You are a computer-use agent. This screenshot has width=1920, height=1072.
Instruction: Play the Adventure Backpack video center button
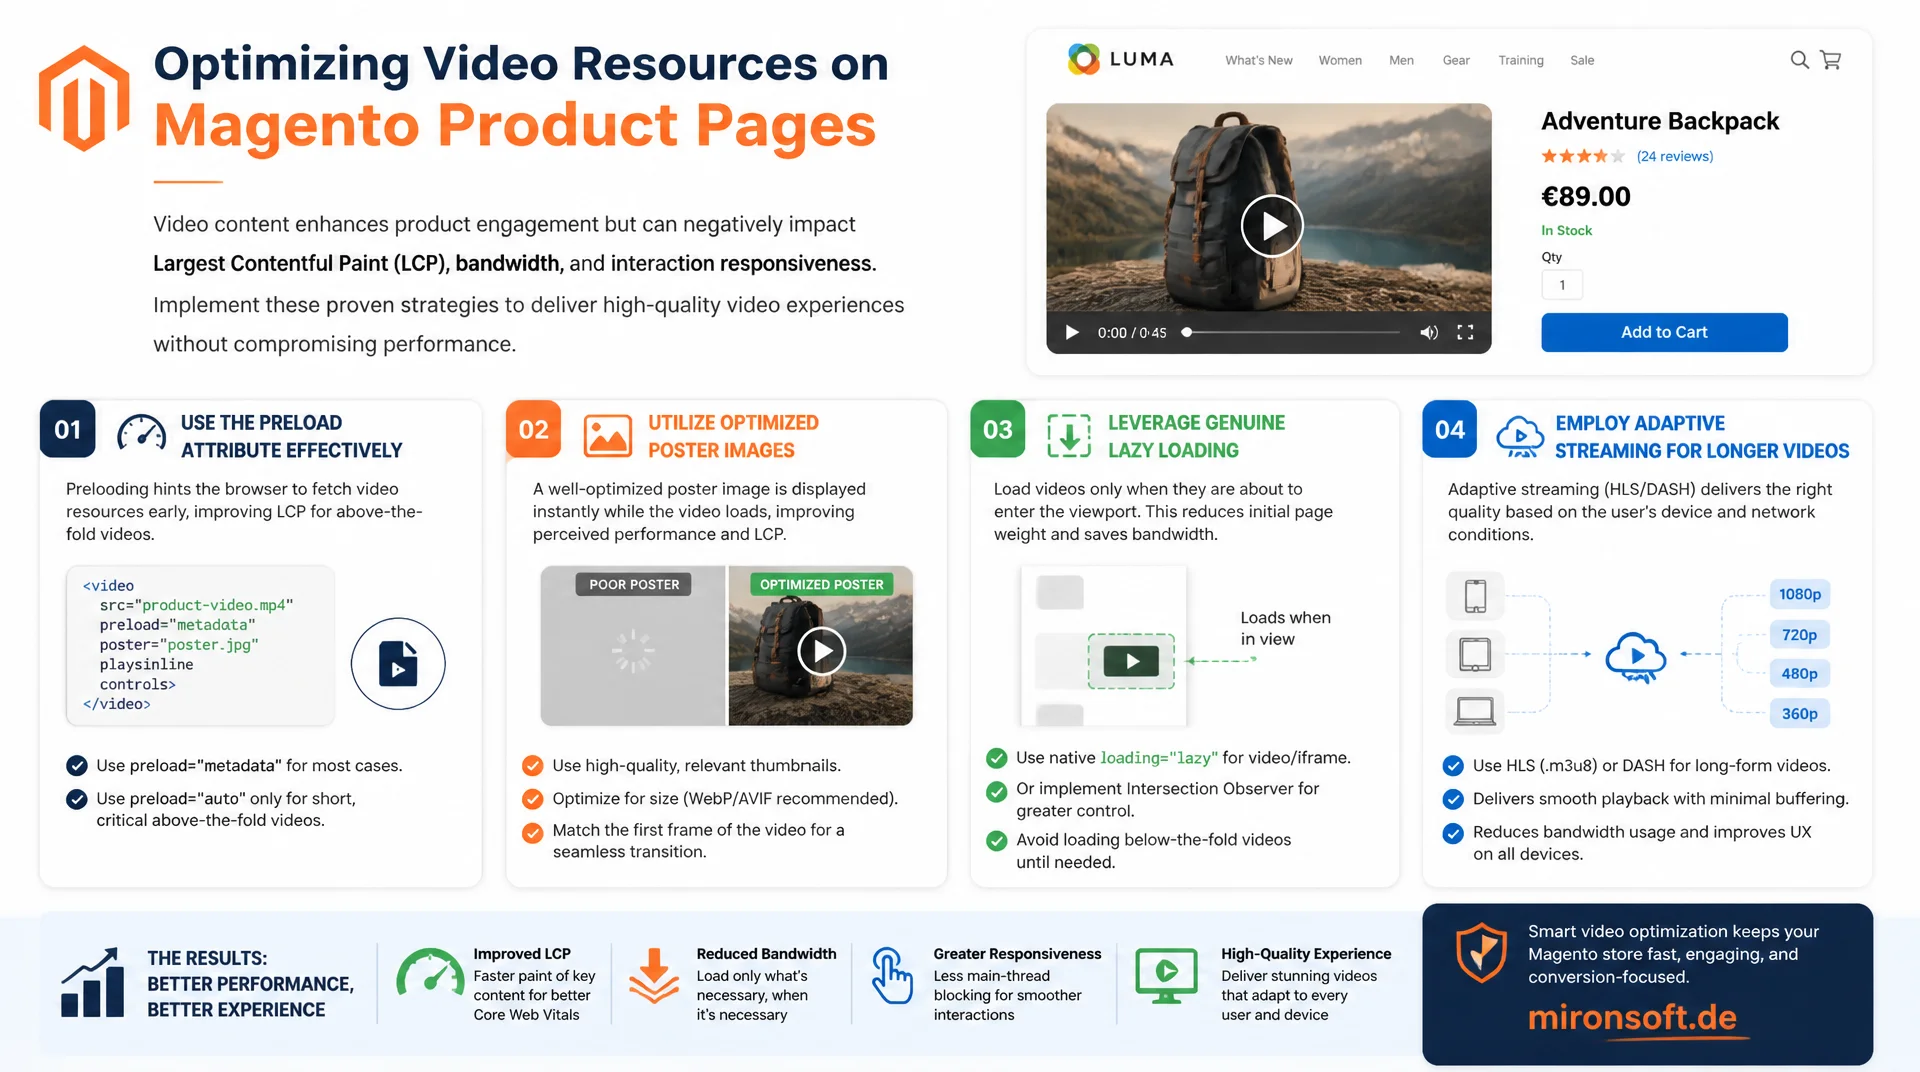click(x=1272, y=226)
